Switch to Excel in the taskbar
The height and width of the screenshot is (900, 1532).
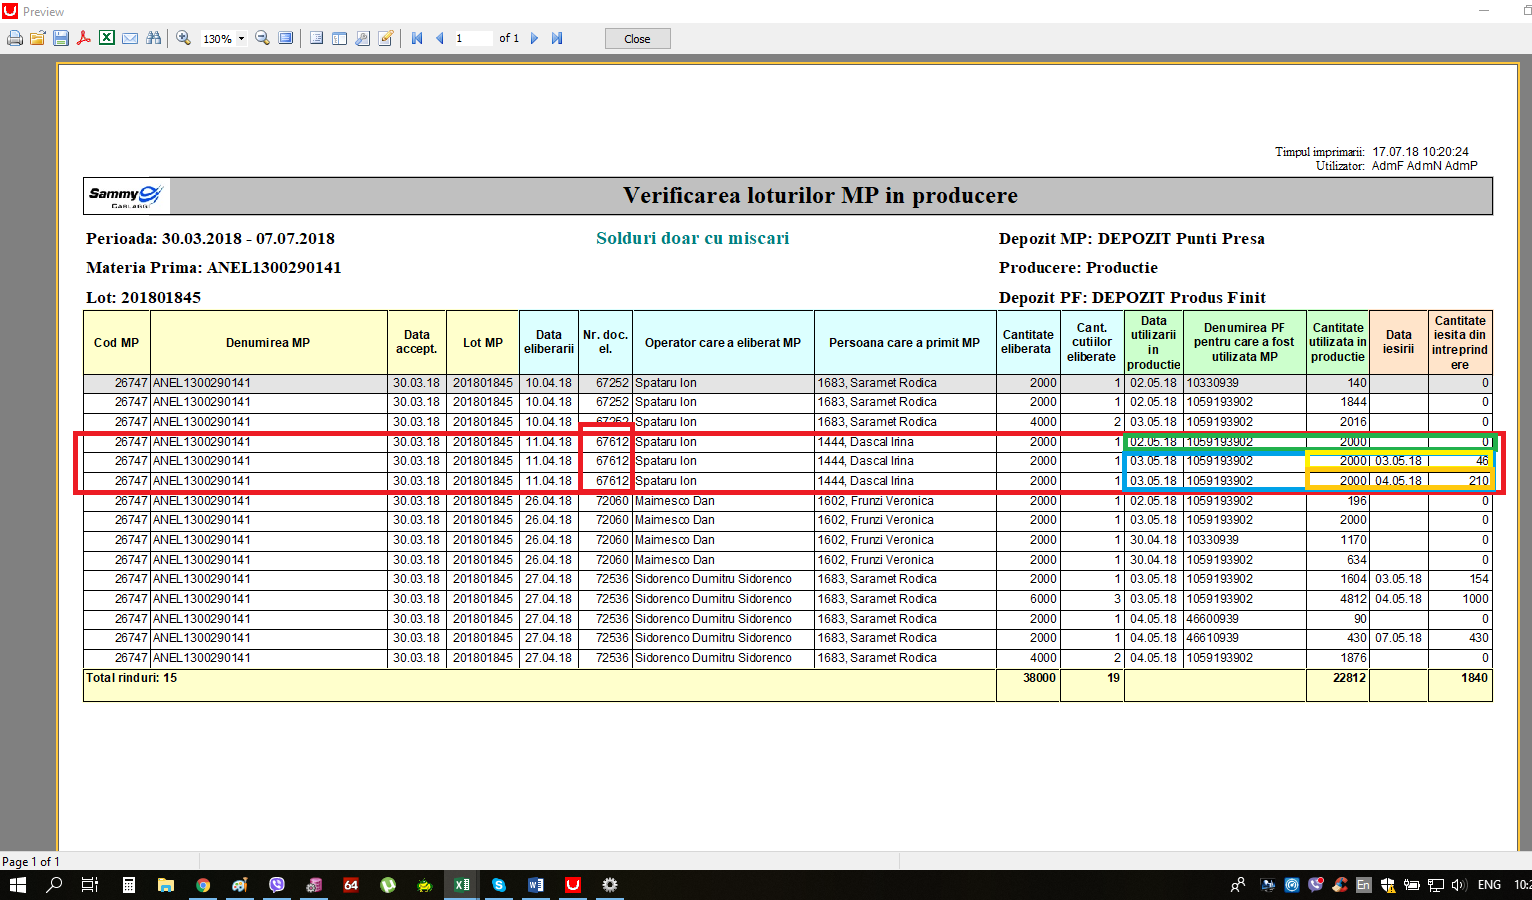point(462,885)
